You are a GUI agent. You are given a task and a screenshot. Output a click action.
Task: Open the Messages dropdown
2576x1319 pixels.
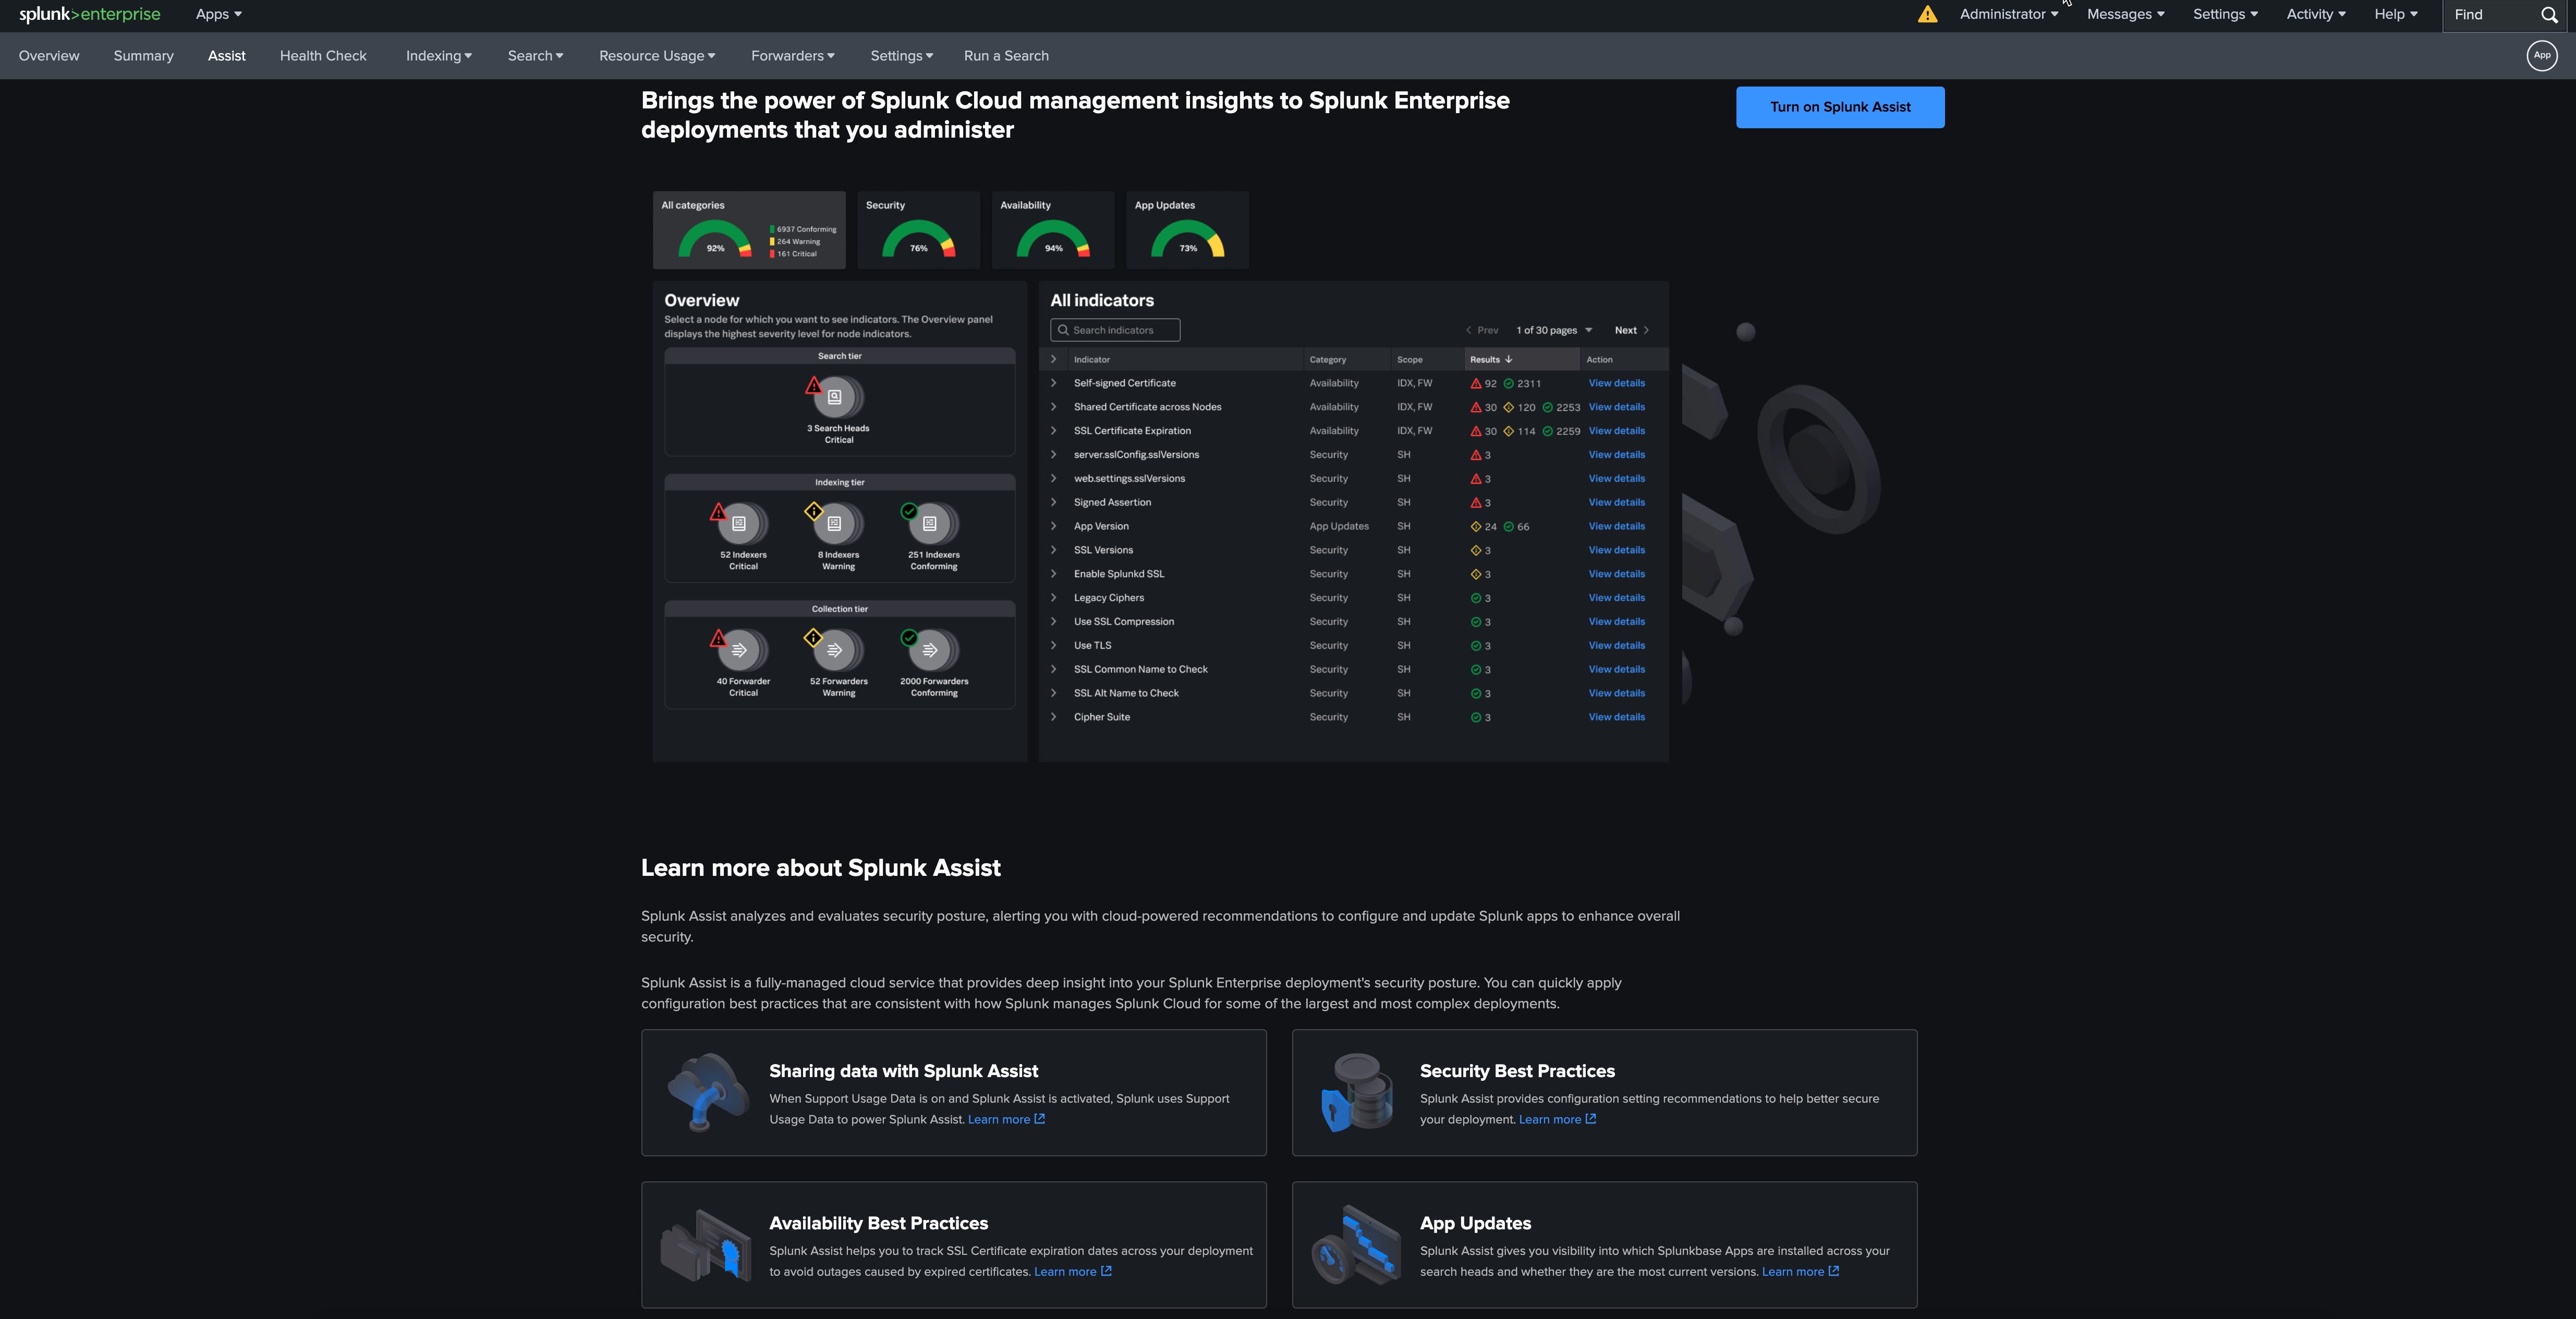pyautogui.click(x=2125, y=14)
